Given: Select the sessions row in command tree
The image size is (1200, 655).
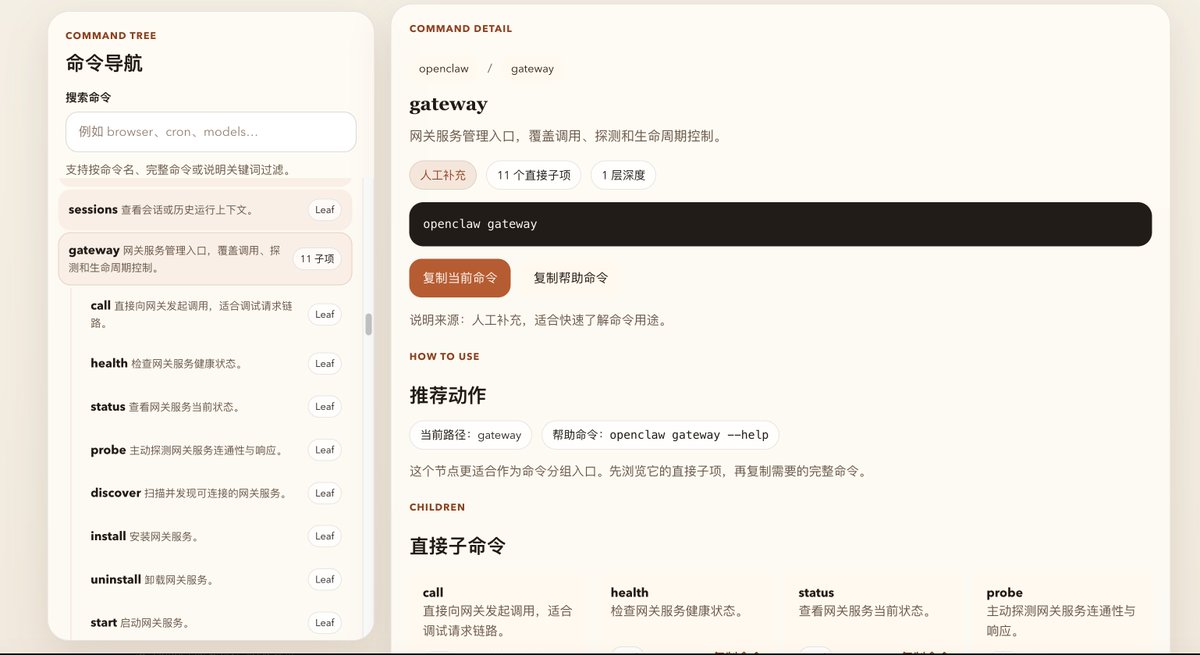Looking at the screenshot, I should [x=205, y=210].
